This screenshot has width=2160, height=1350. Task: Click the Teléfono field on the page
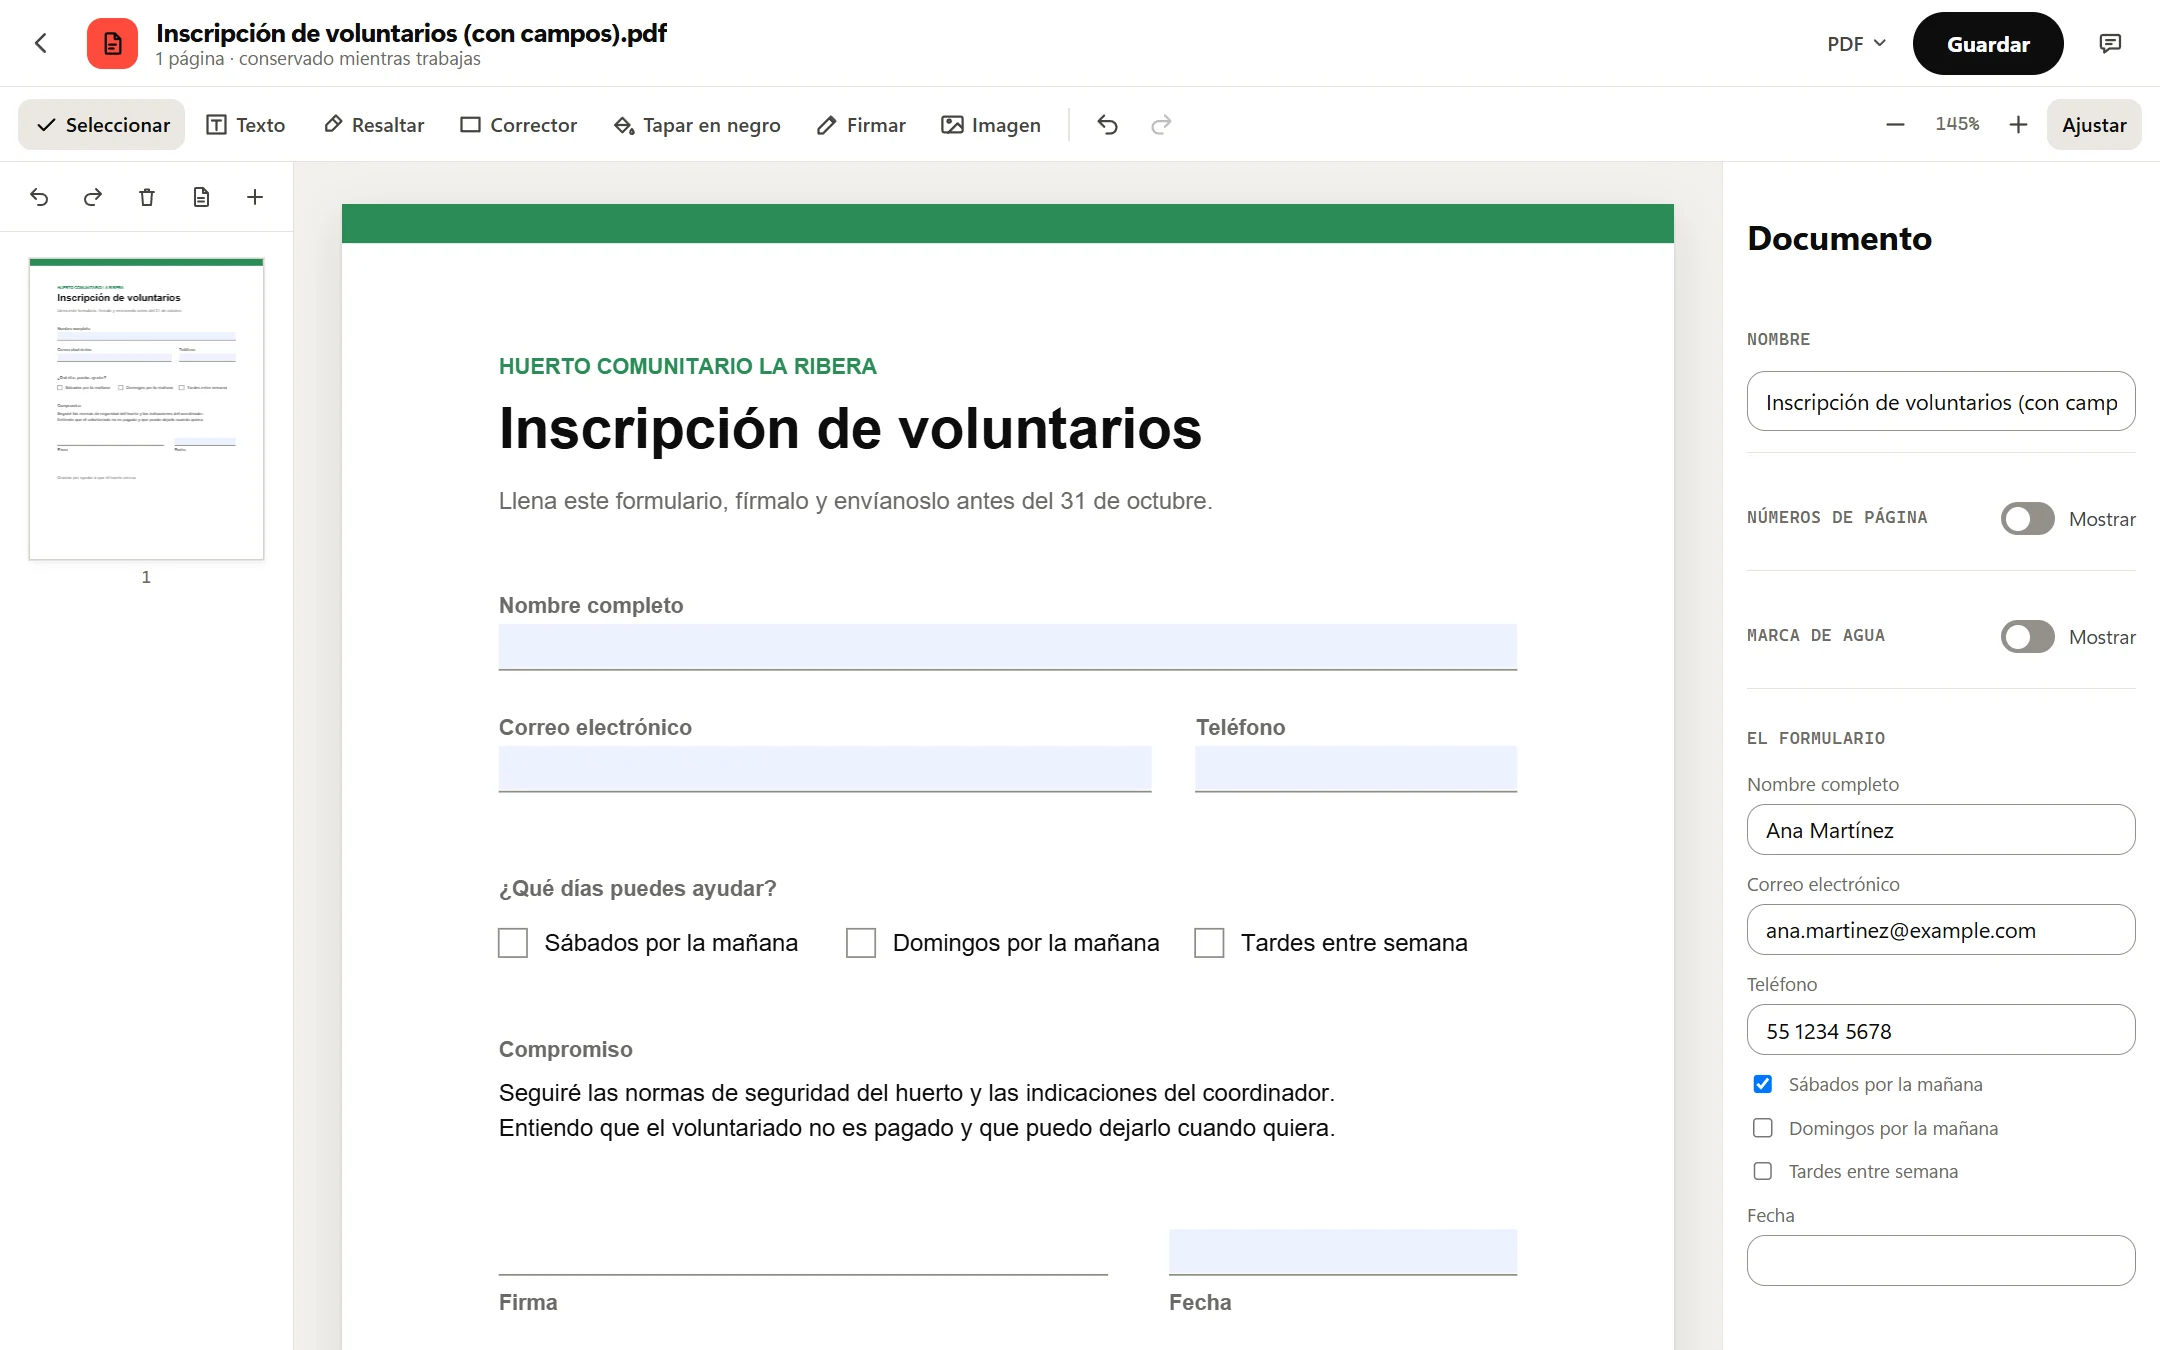tap(1356, 769)
